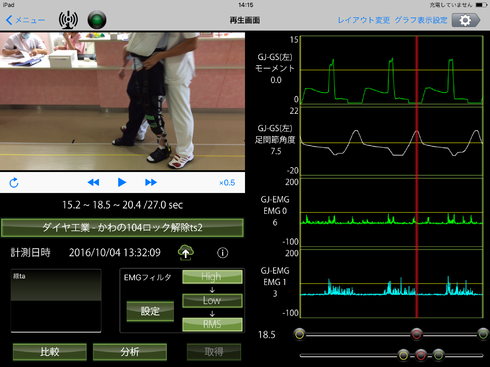
Task: Click the red current-position handle on upper slider
Action: (x=416, y=334)
